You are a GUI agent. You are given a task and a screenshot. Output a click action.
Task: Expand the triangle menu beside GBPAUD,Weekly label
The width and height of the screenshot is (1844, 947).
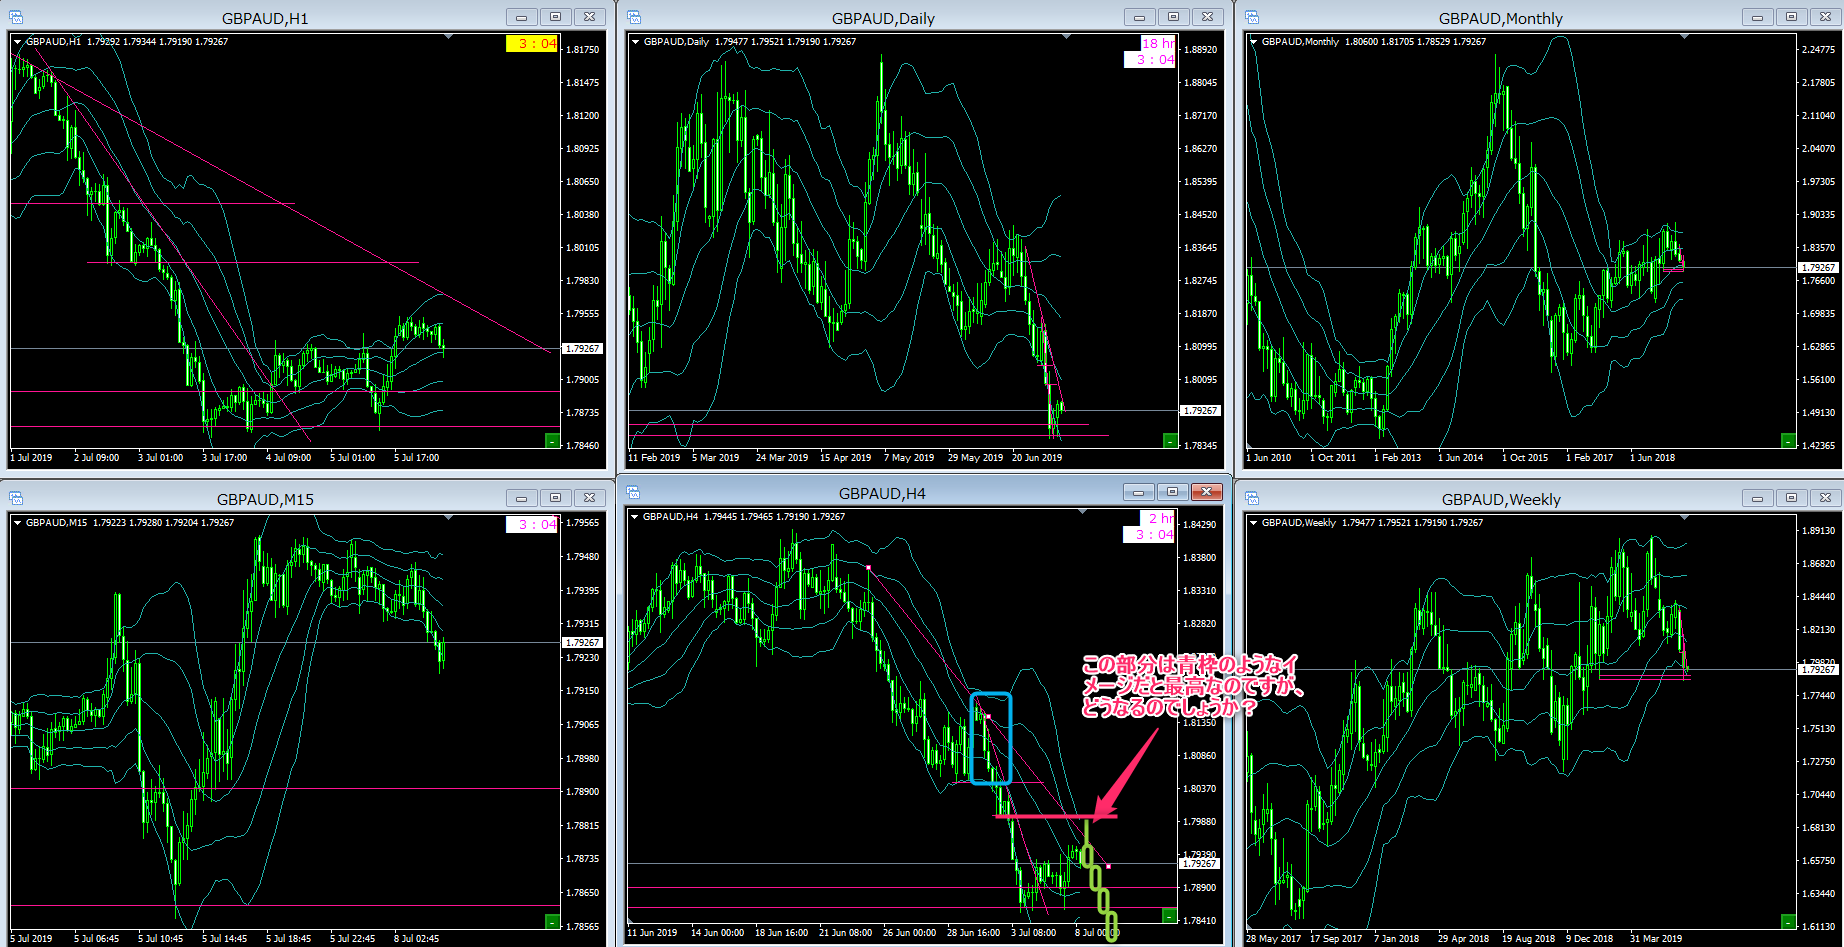[1253, 523]
